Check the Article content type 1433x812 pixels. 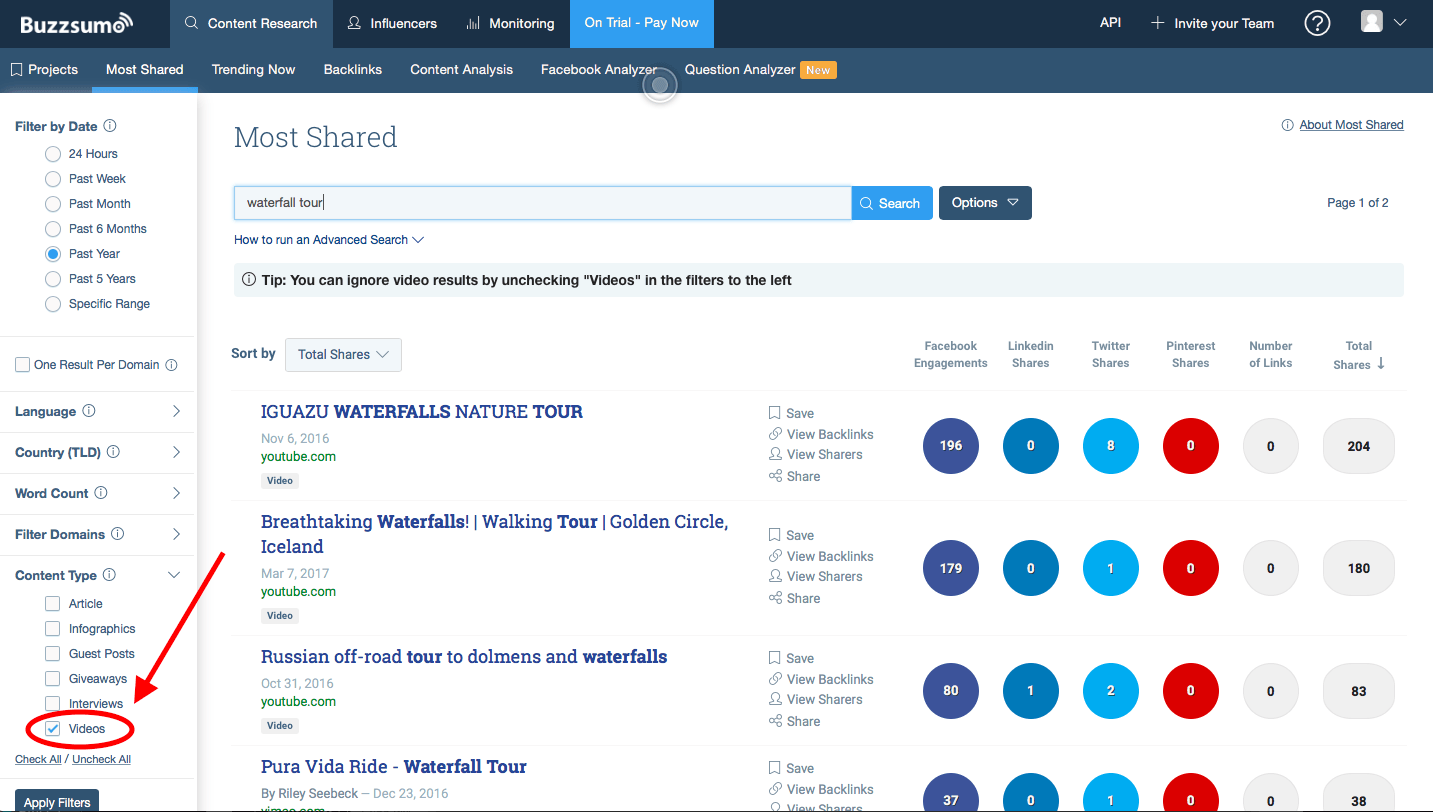[x=52, y=604]
